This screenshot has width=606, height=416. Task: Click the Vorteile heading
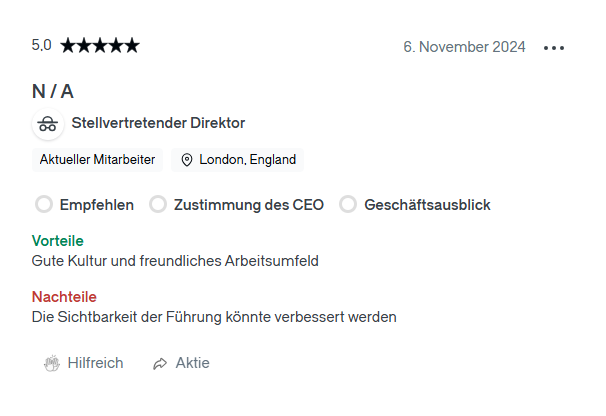click(x=58, y=241)
